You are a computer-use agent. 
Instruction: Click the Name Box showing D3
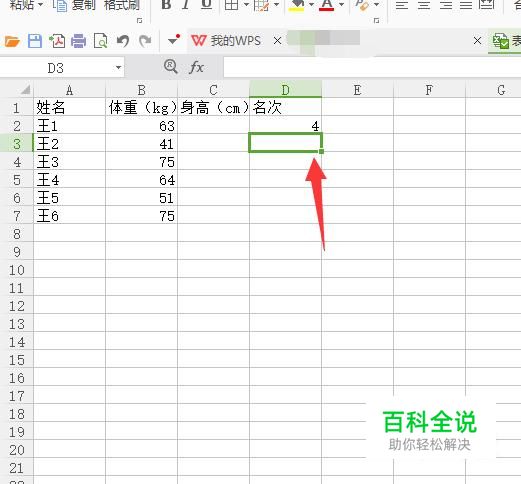(56, 68)
